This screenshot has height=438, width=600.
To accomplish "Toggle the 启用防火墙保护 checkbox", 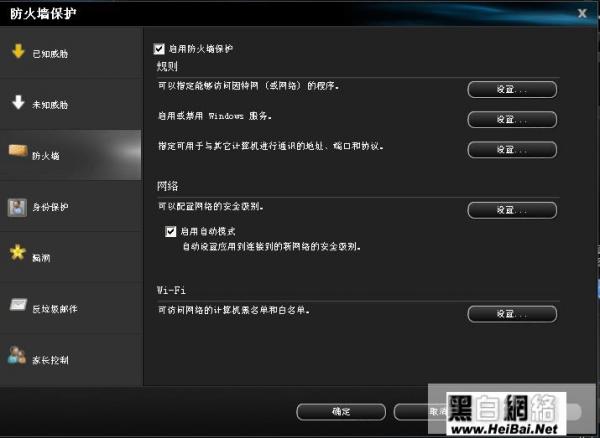I will click(159, 49).
